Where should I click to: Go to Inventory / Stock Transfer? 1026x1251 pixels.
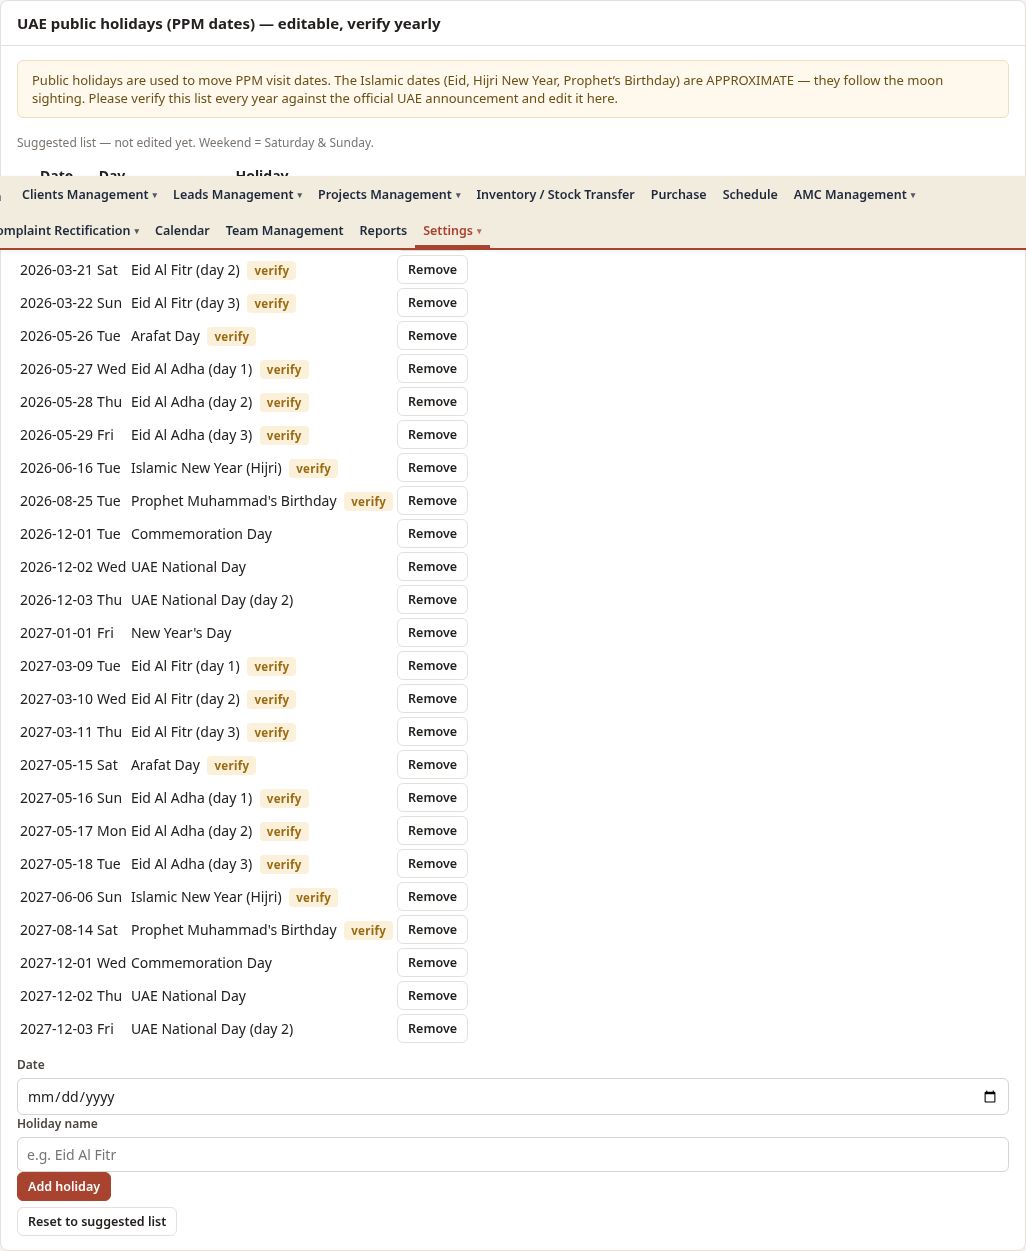[555, 195]
